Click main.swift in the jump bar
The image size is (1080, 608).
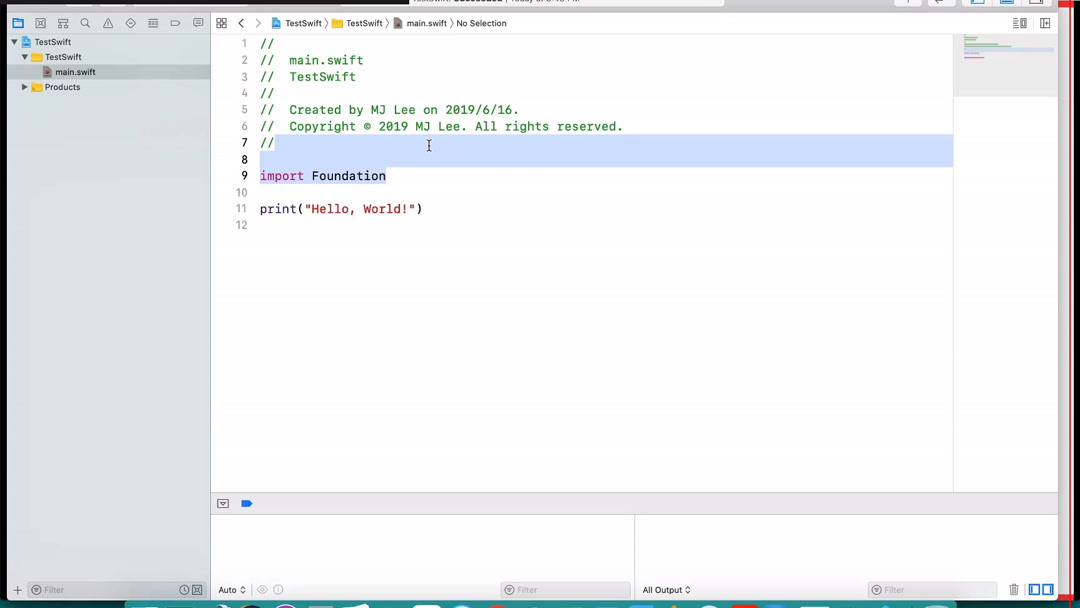pos(426,23)
